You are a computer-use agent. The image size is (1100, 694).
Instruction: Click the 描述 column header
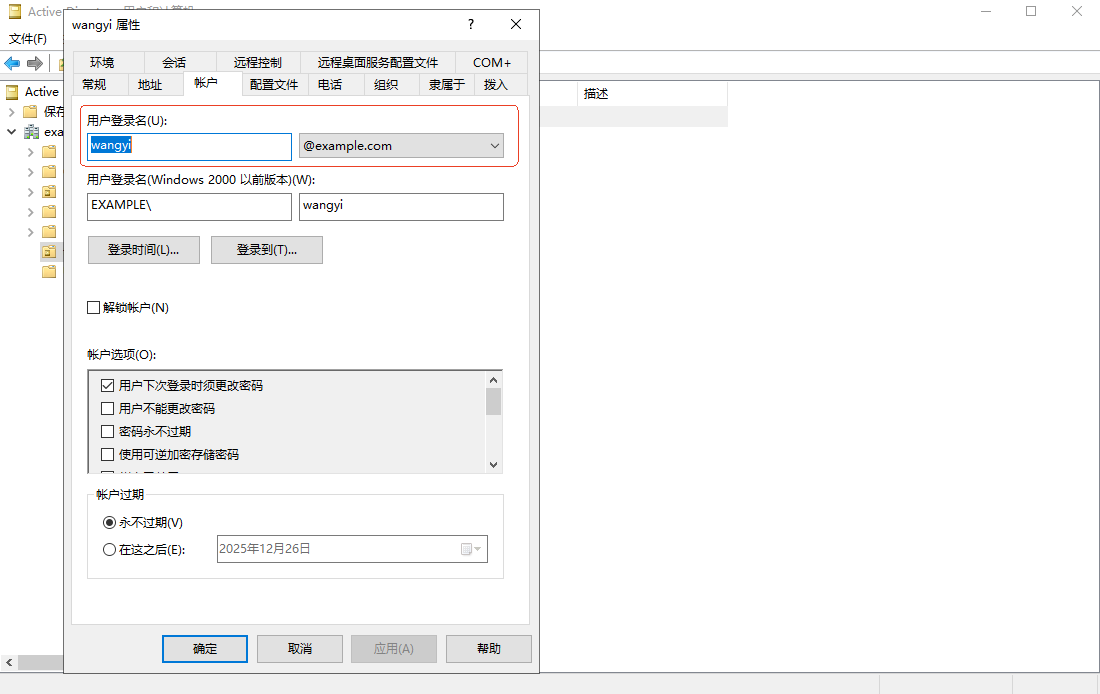(x=652, y=94)
